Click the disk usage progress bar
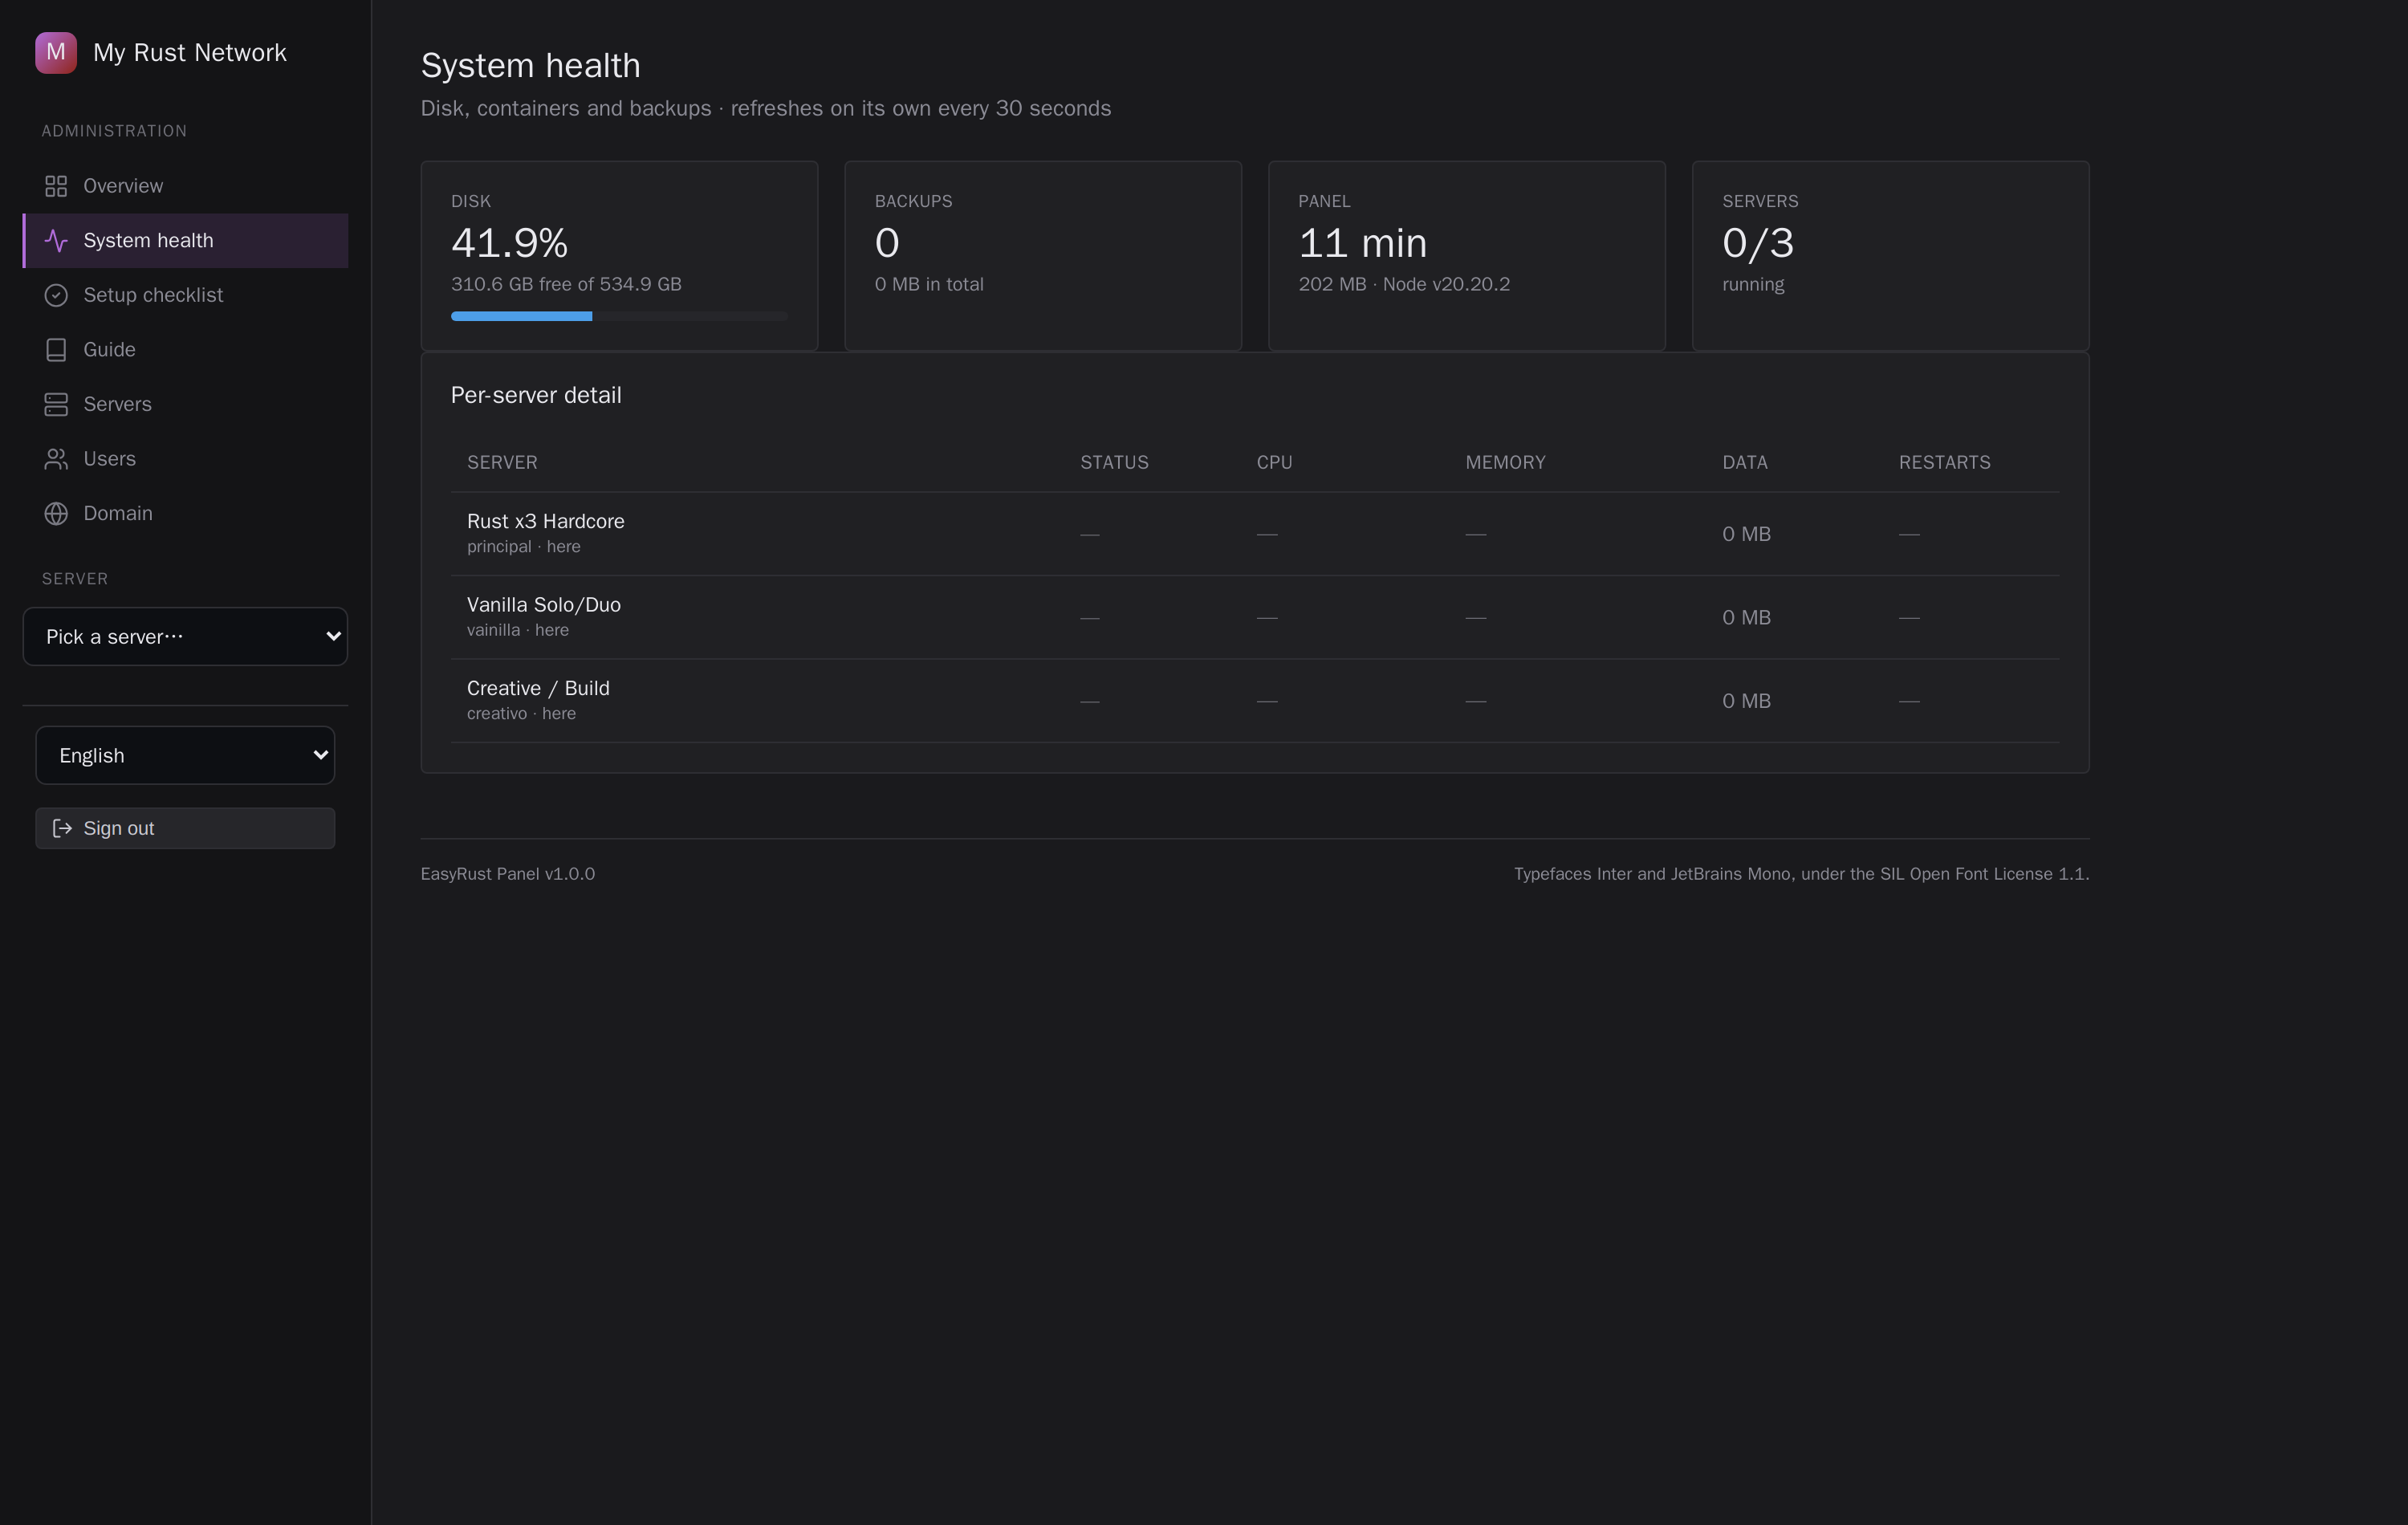 pyautogui.click(x=619, y=316)
